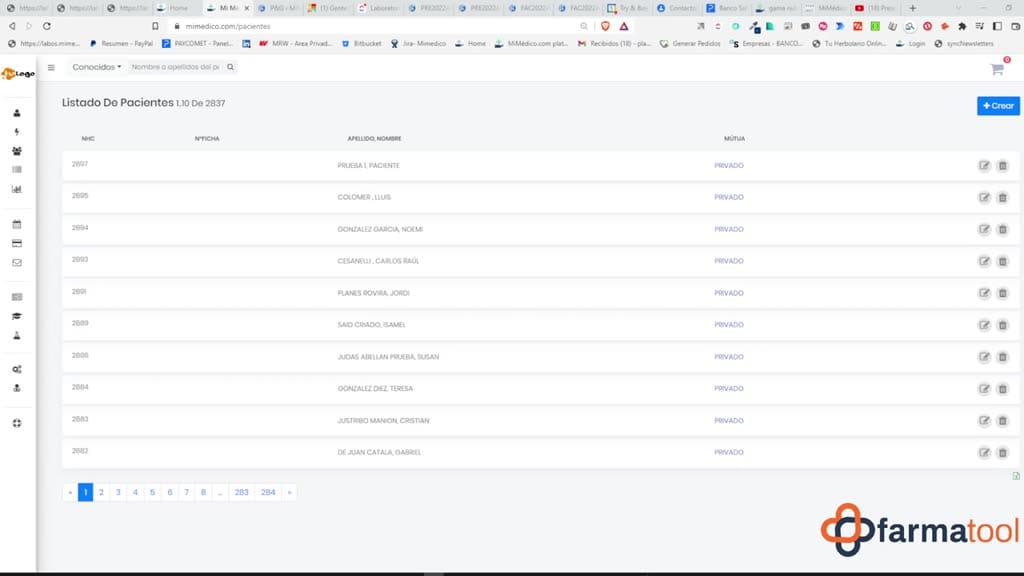This screenshot has width=1024, height=576.
Task: Go to pagination page 3
Action: (x=118, y=492)
